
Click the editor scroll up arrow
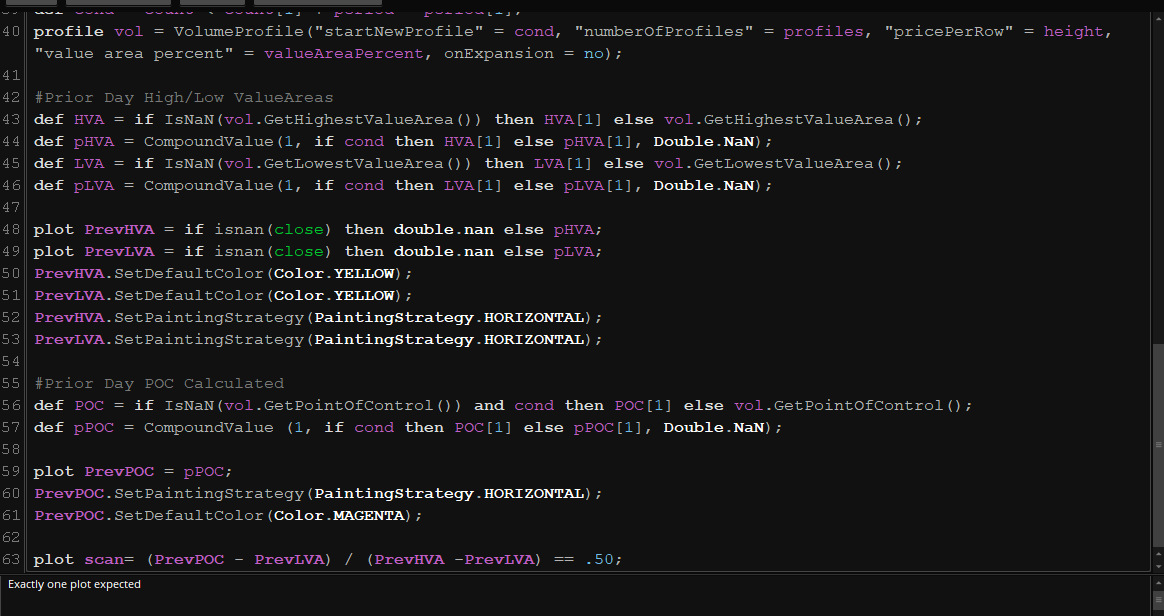coord(1157,17)
